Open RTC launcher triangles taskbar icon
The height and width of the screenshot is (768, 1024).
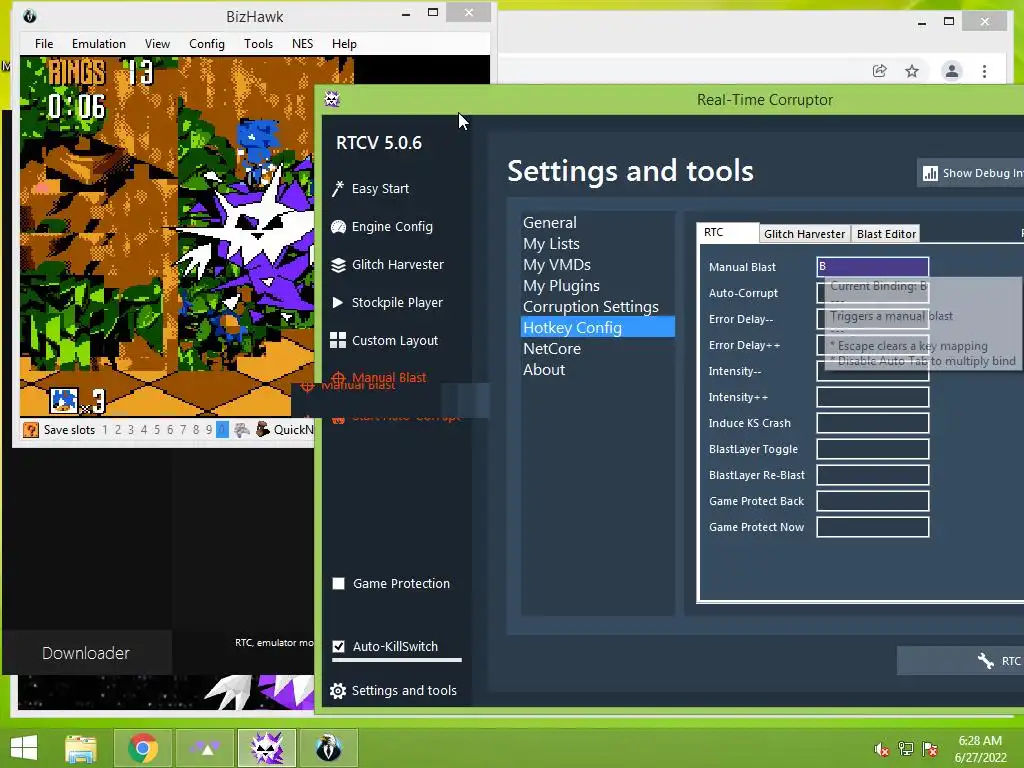pos(205,748)
